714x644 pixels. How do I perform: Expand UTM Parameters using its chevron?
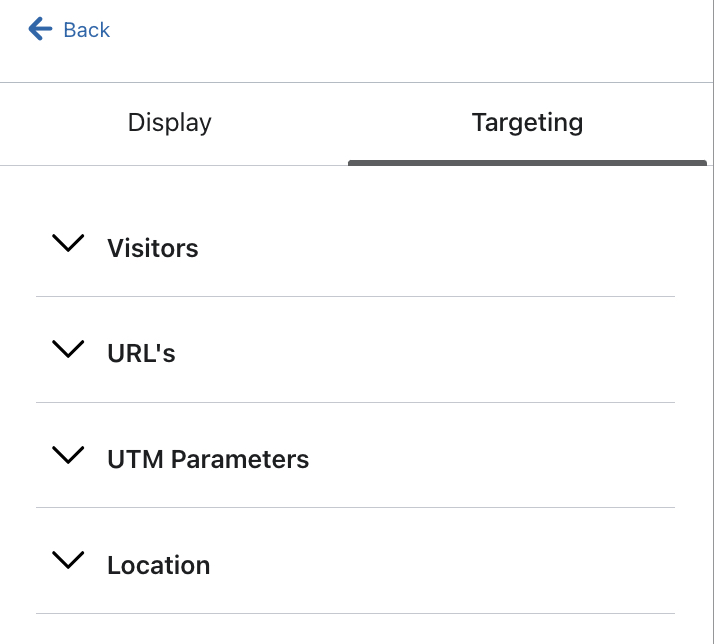(68, 455)
